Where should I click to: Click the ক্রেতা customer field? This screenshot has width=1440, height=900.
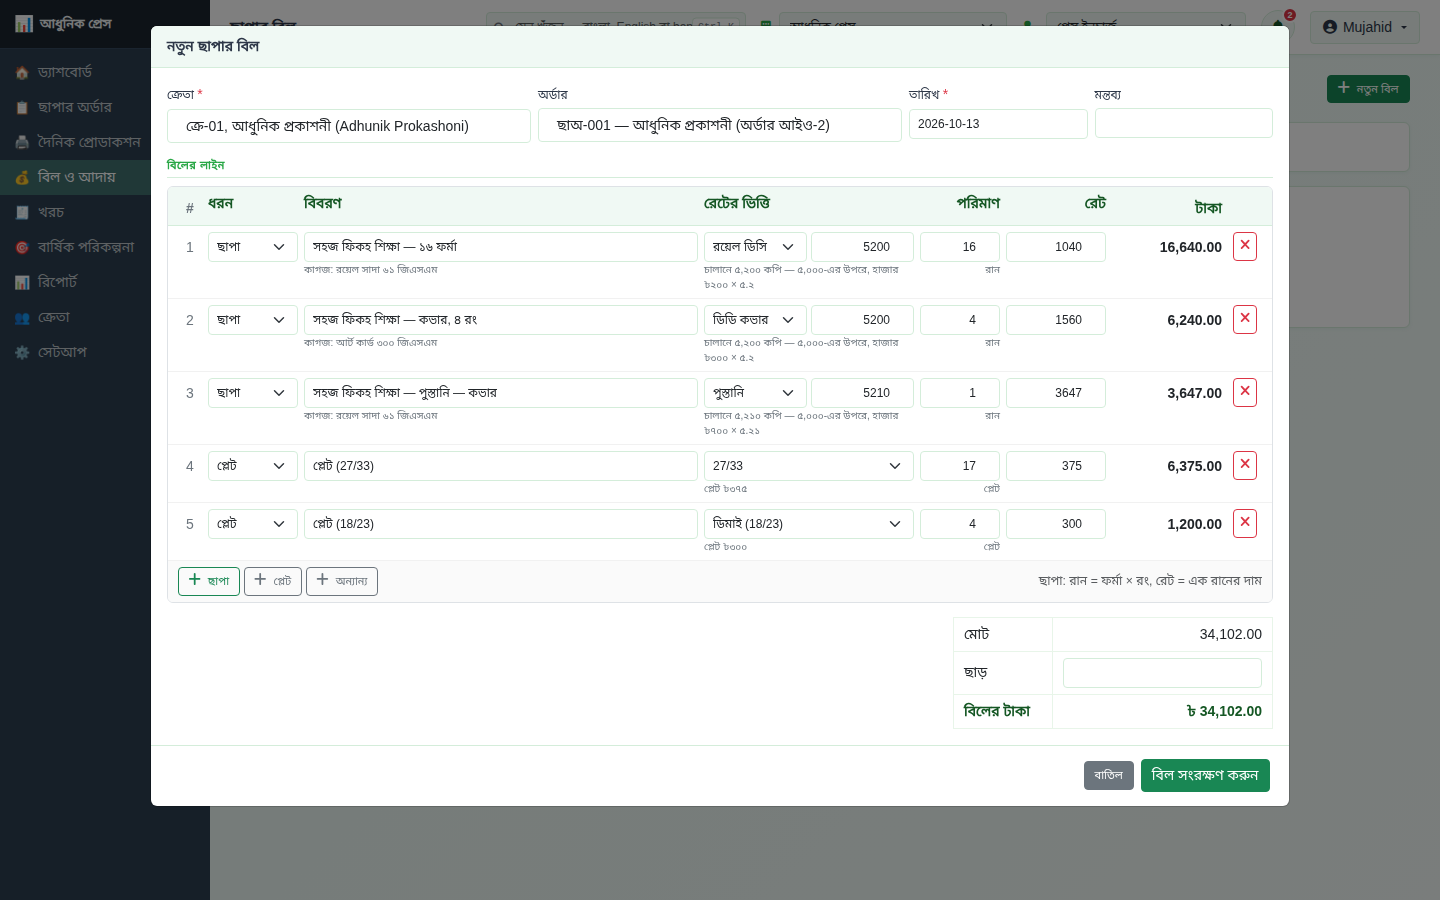349,126
